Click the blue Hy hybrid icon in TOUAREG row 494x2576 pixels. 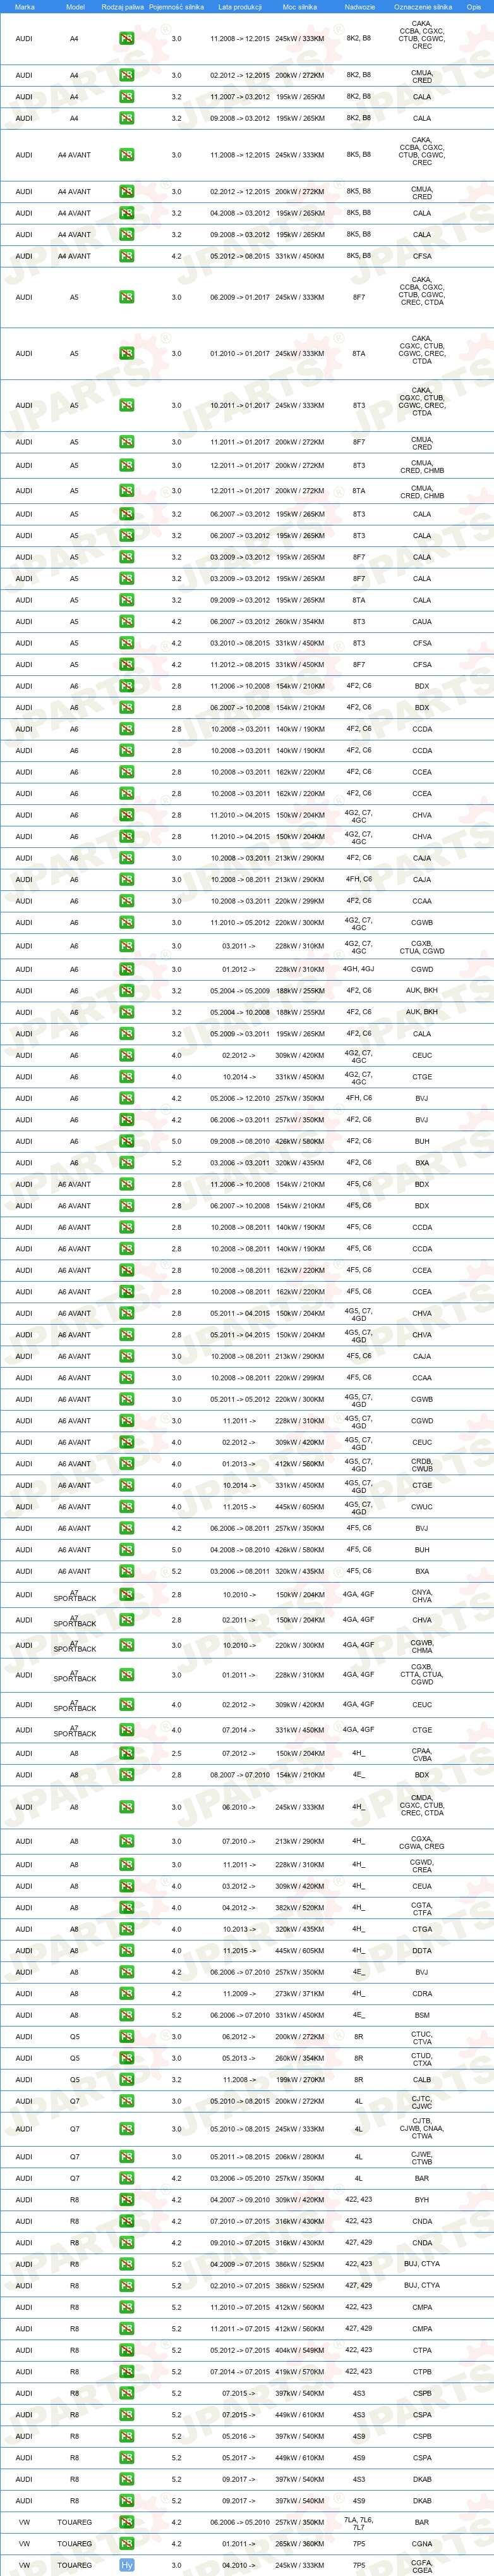coord(127,2565)
